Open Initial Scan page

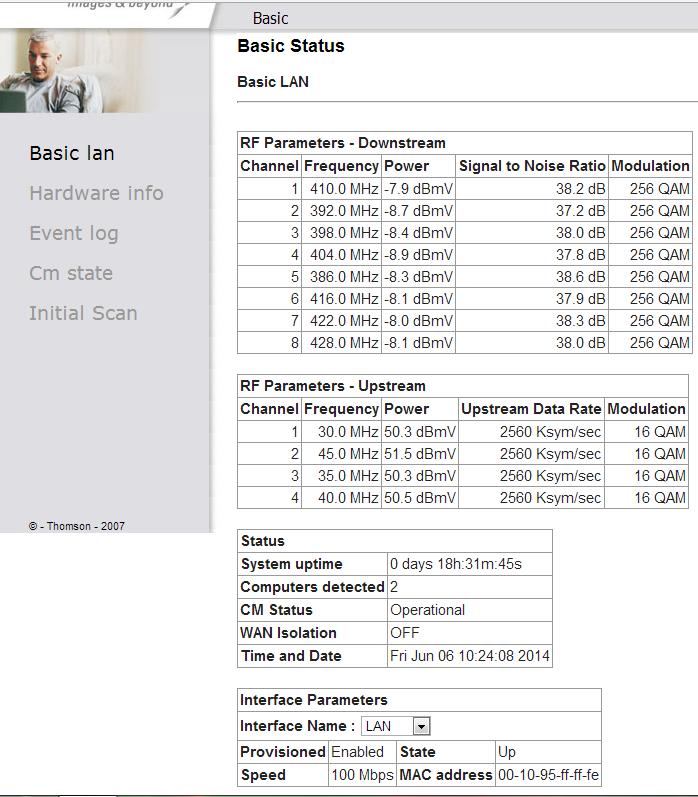coord(83,313)
